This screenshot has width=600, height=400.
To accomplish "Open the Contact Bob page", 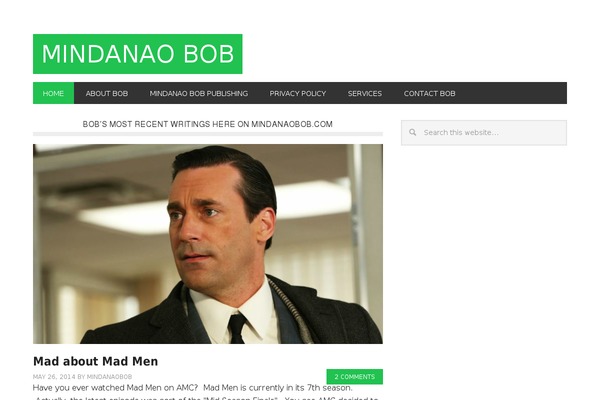I will click(429, 93).
